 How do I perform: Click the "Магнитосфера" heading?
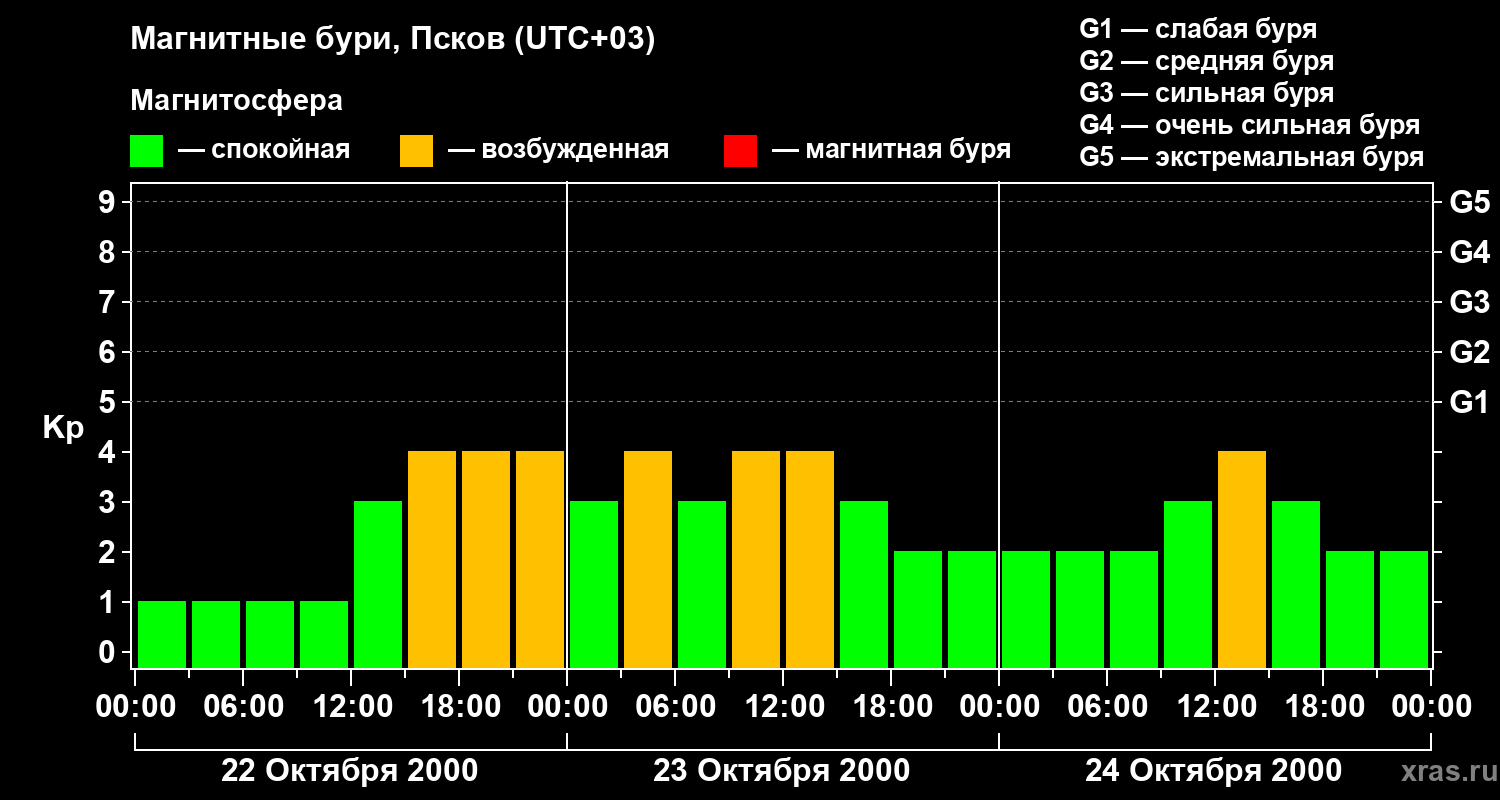point(236,101)
